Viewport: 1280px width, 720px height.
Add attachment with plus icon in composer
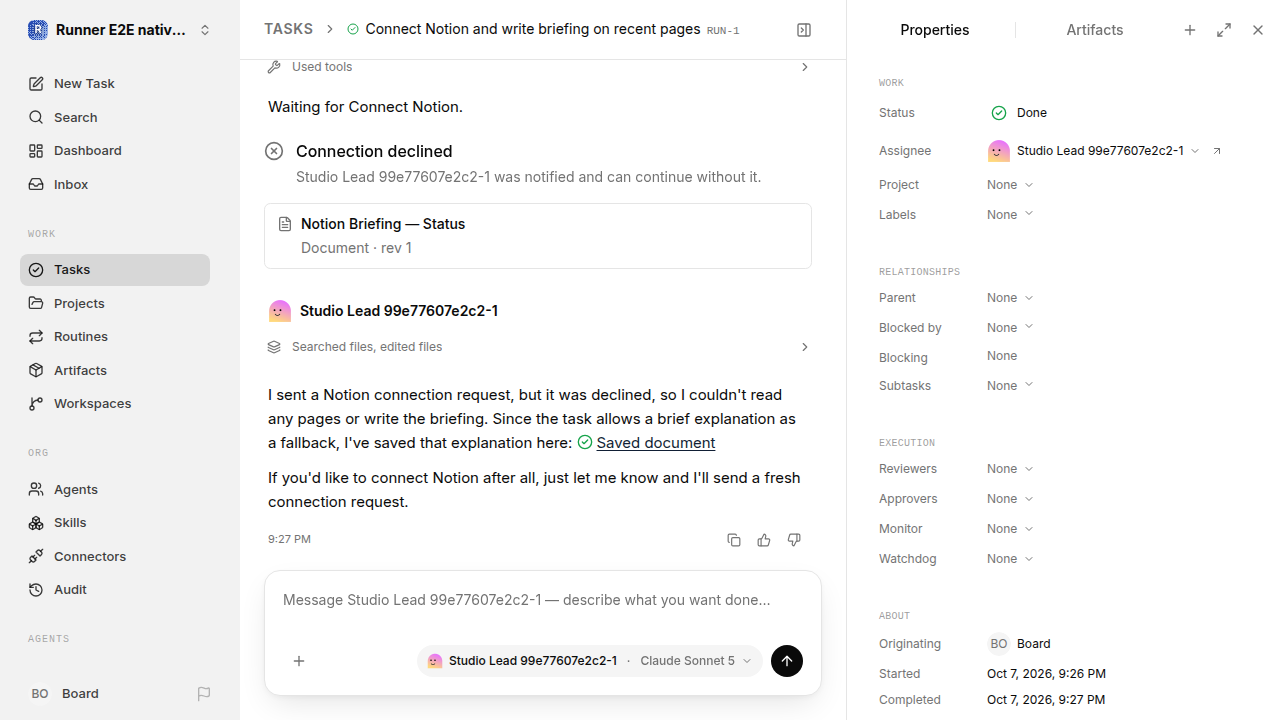click(299, 661)
